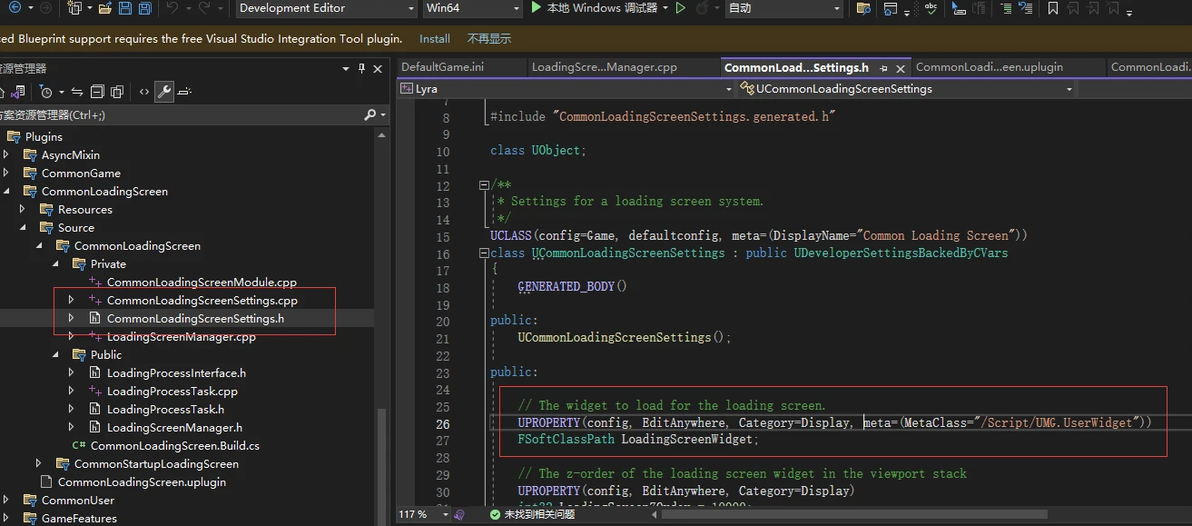
Task: Switch to the LoadingScreenManager.cpp tab
Action: click(604, 67)
